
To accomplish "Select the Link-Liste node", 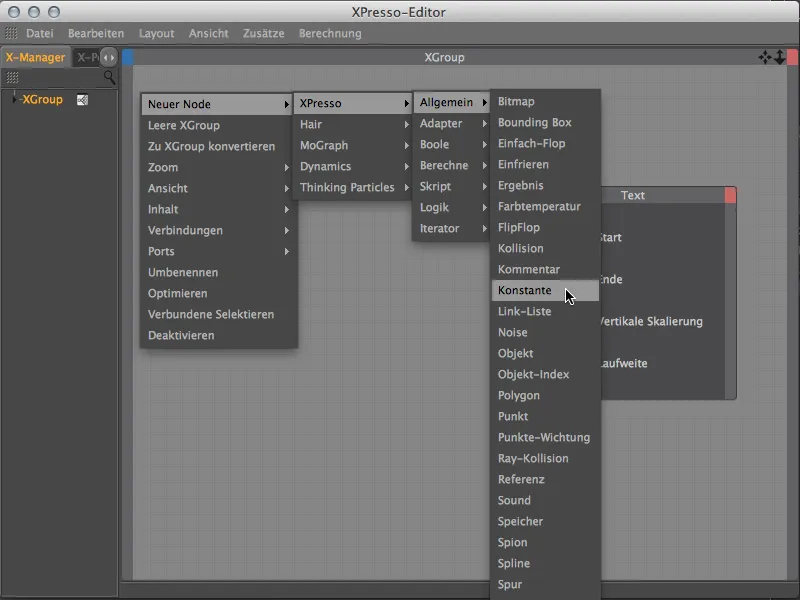I will click(x=545, y=311).
